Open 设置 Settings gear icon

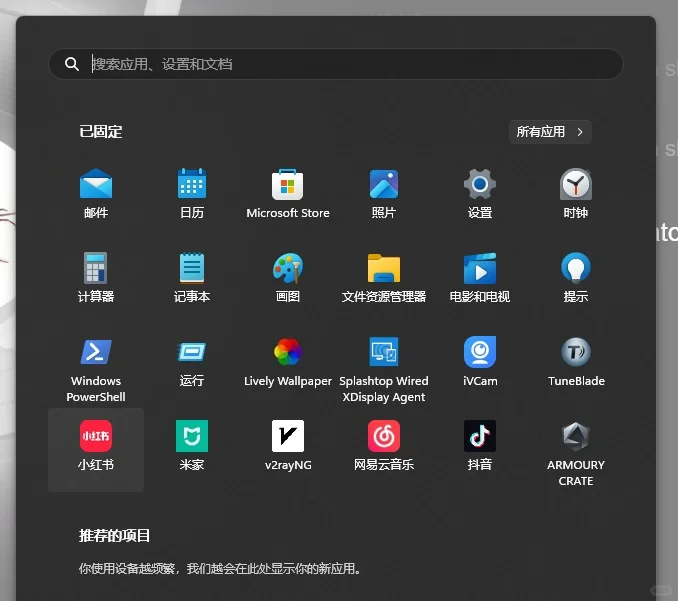coord(480,193)
